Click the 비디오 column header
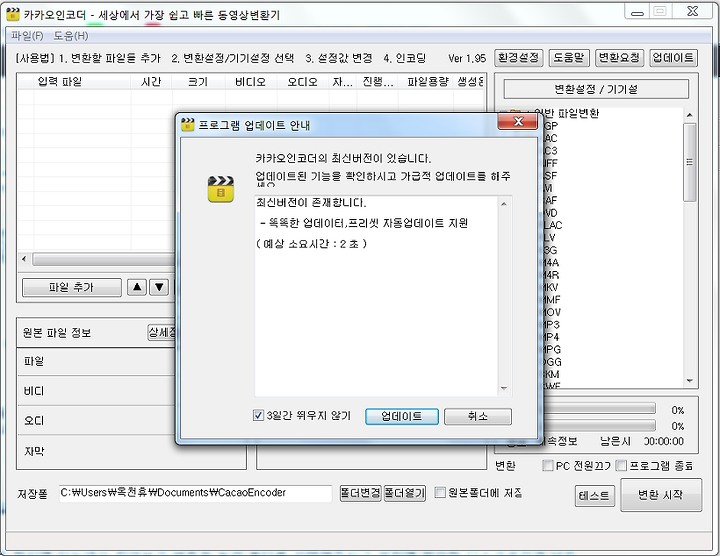The image size is (720, 556). pos(251,82)
